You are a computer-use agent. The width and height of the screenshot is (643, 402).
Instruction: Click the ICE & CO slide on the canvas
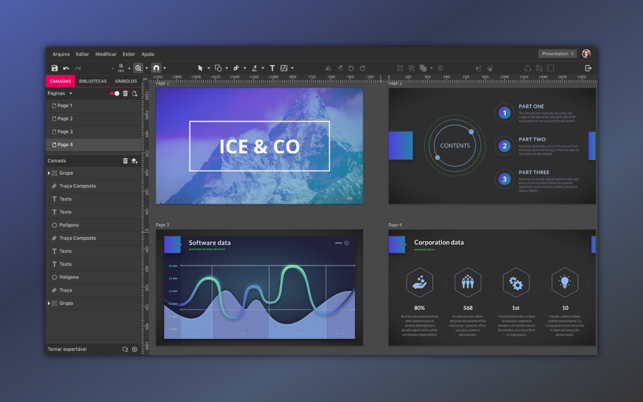[x=259, y=146]
